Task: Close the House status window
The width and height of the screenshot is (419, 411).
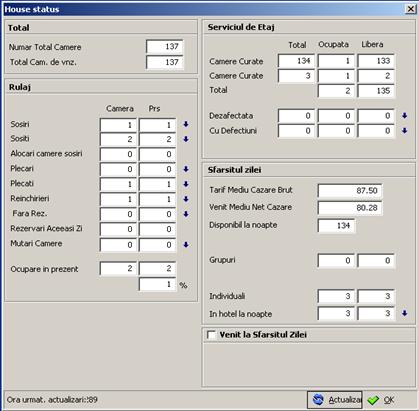Action: click(411, 9)
